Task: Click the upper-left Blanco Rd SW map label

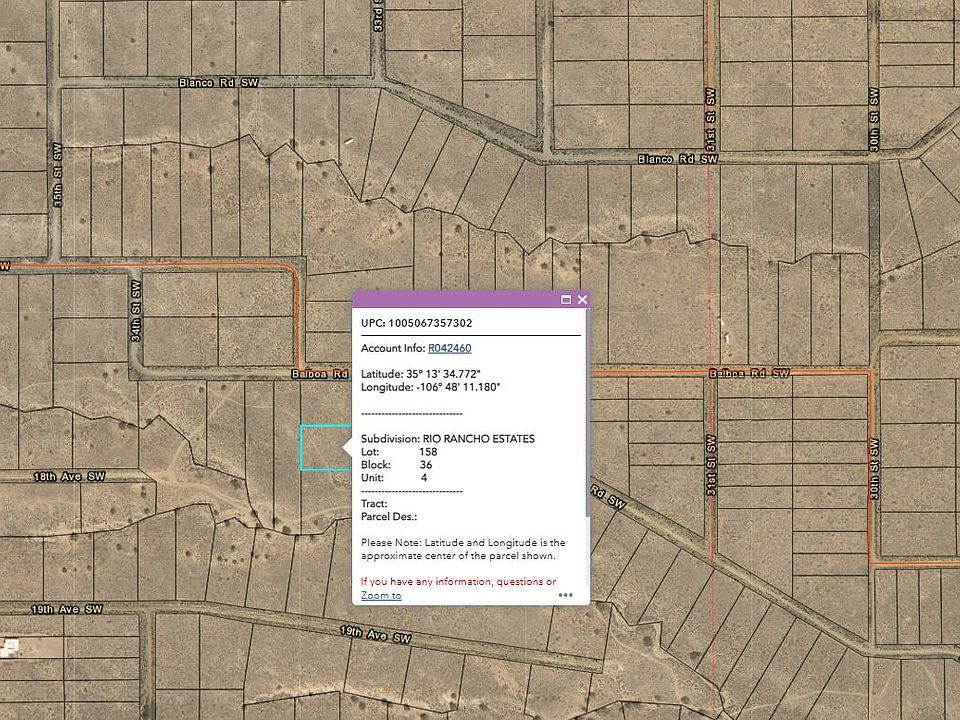Action: [x=219, y=83]
